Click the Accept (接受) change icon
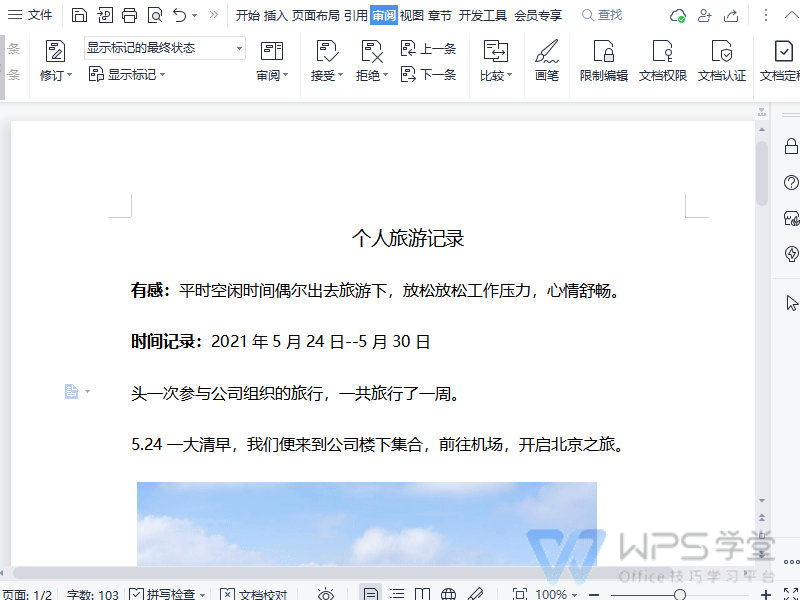800x600 pixels. pos(327,51)
